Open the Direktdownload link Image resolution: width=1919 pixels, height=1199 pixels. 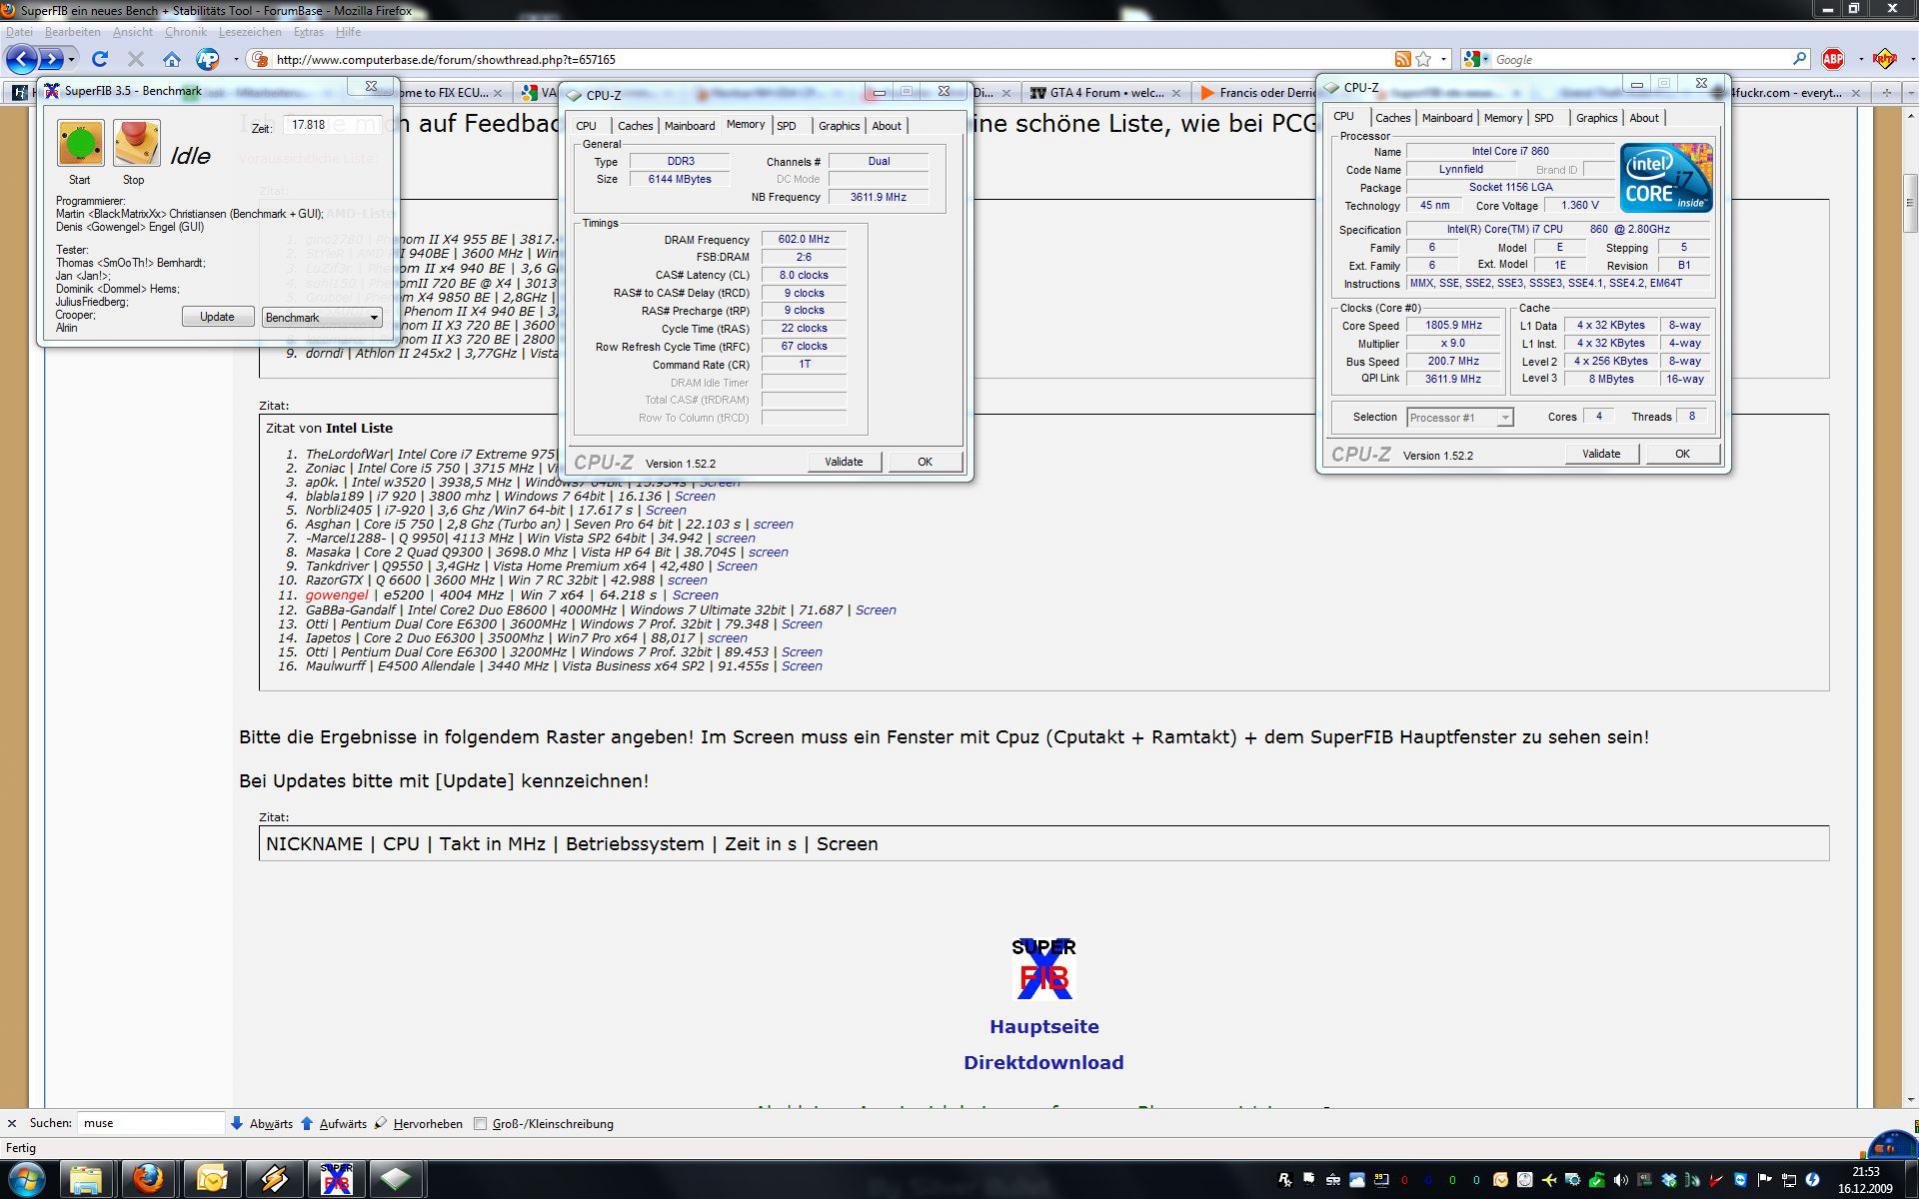(x=1044, y=1063)
